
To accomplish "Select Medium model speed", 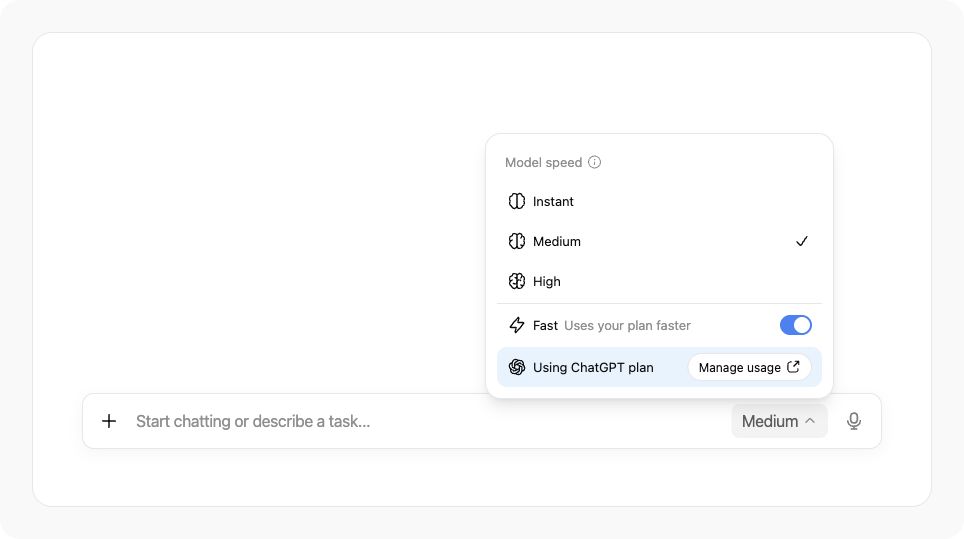I will (659, 242).
